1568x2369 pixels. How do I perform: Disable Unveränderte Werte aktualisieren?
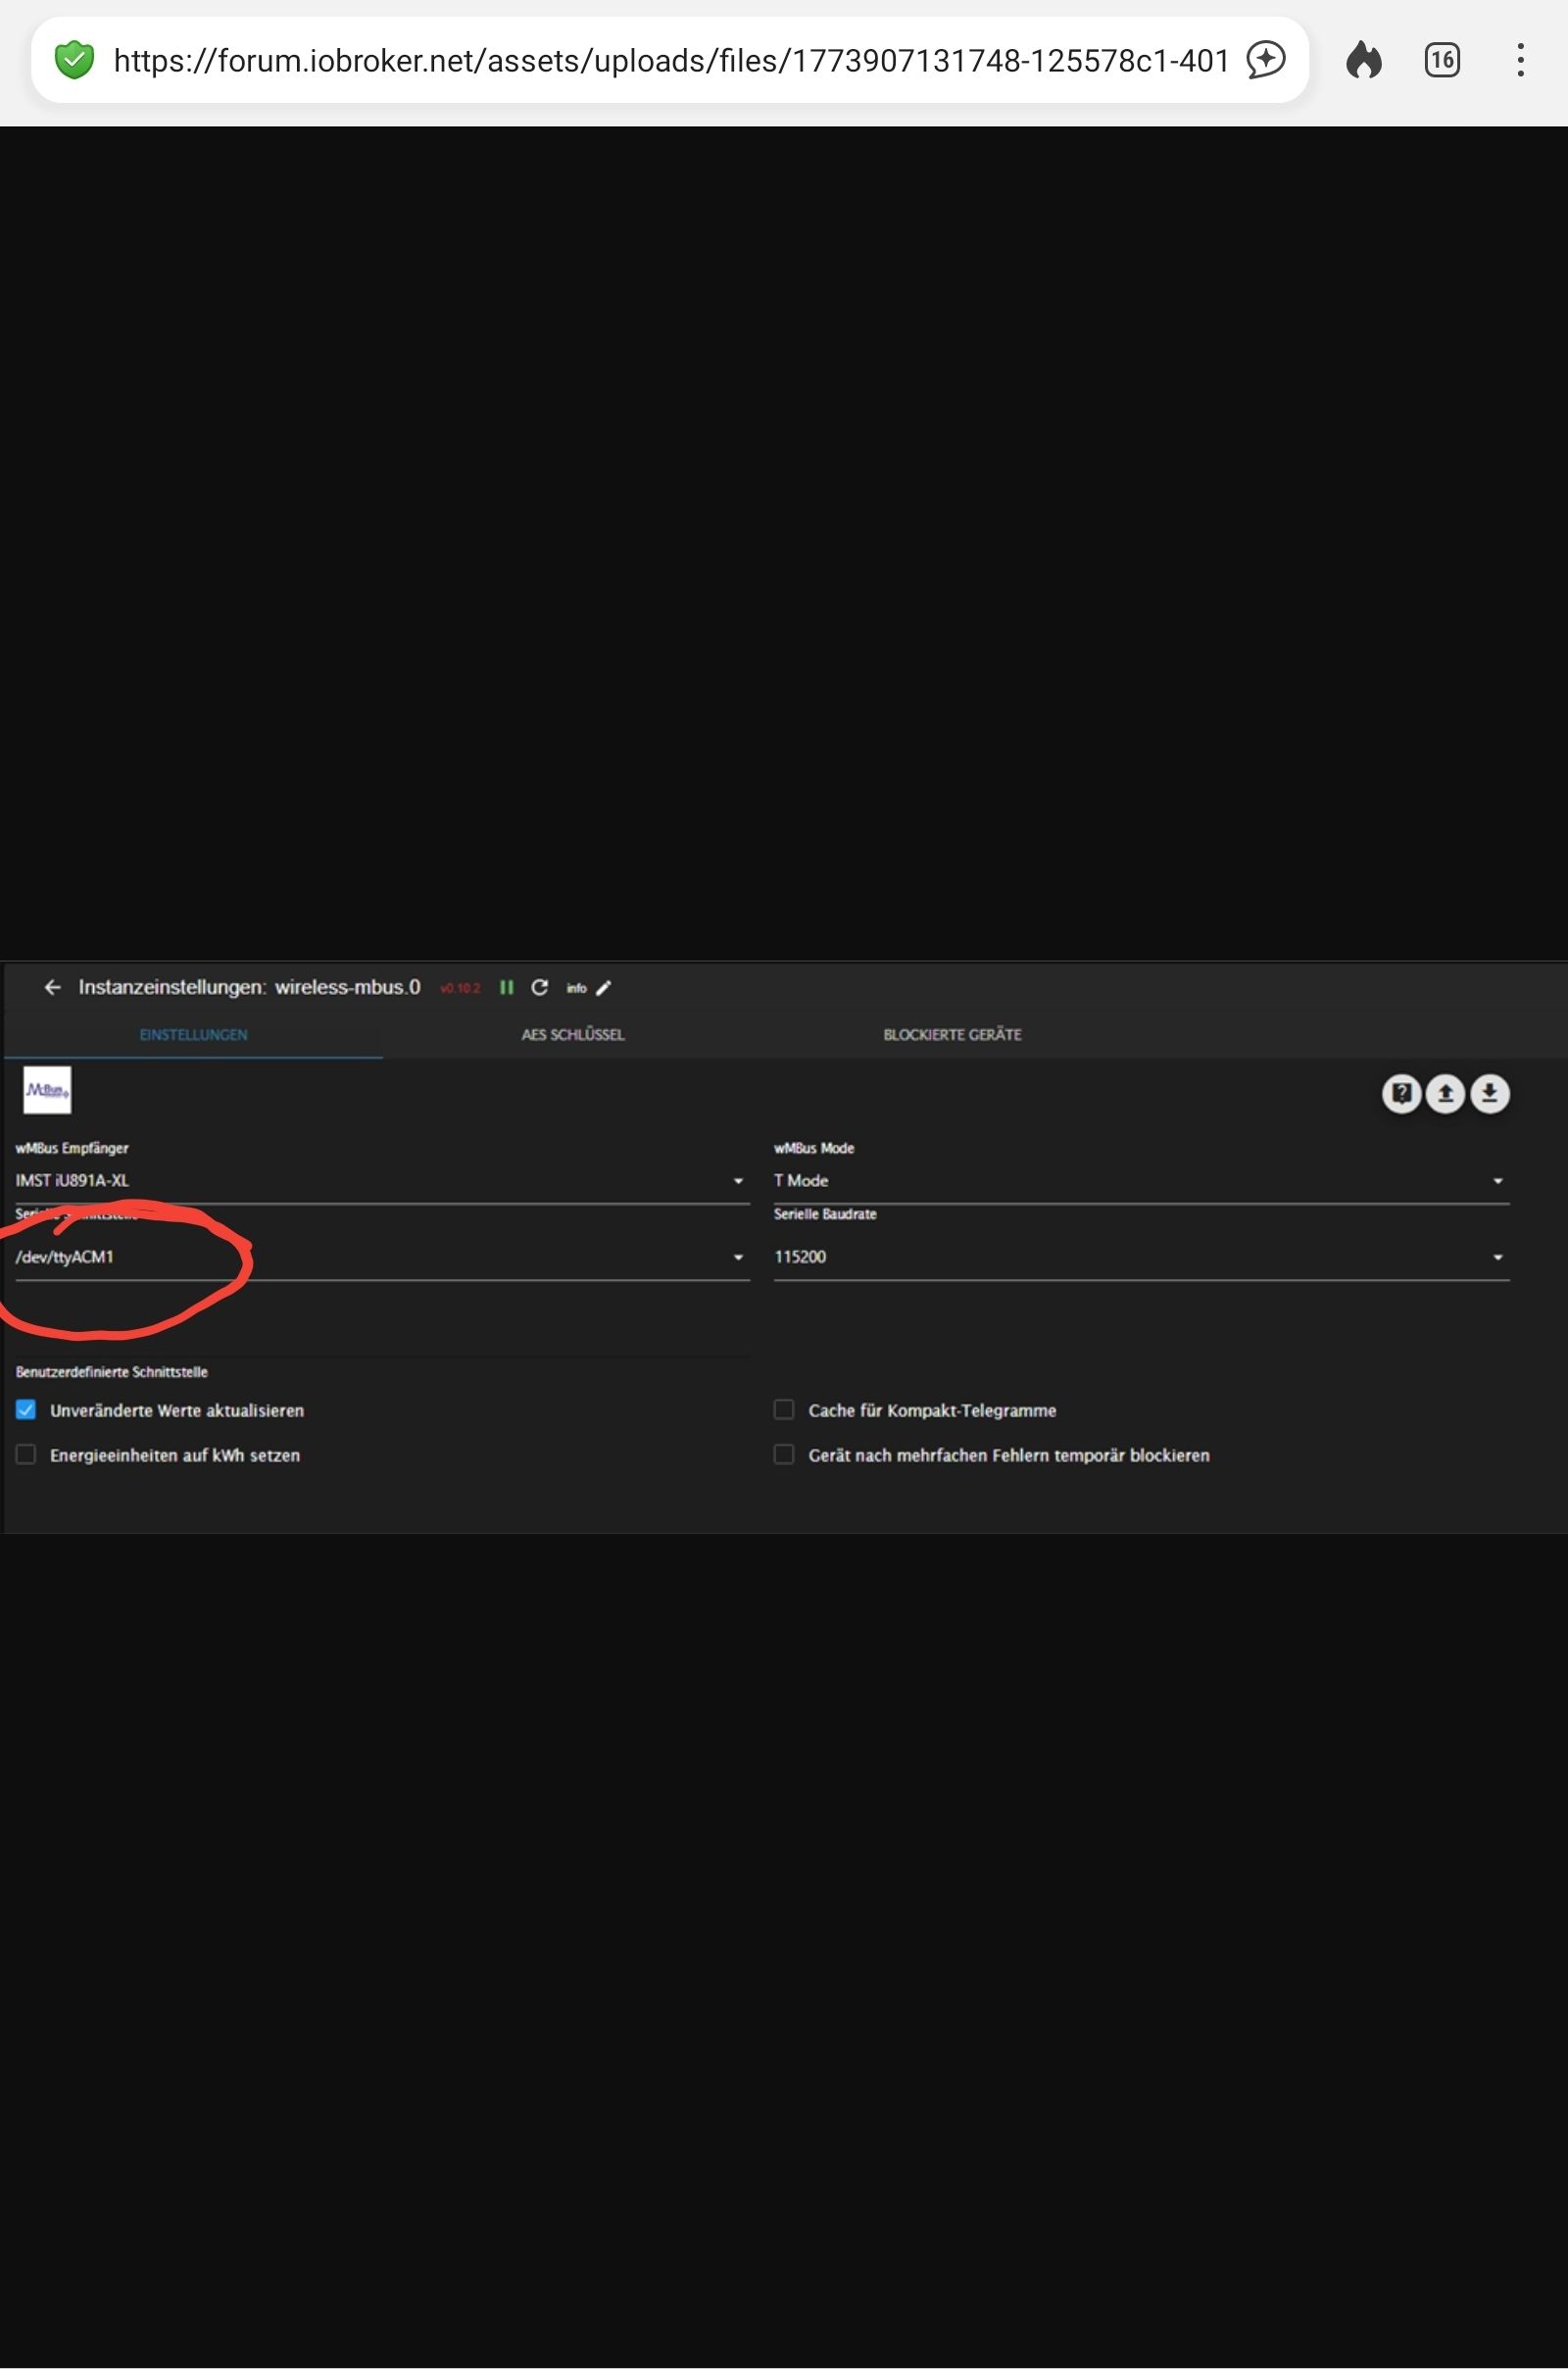click(26, 1410)
